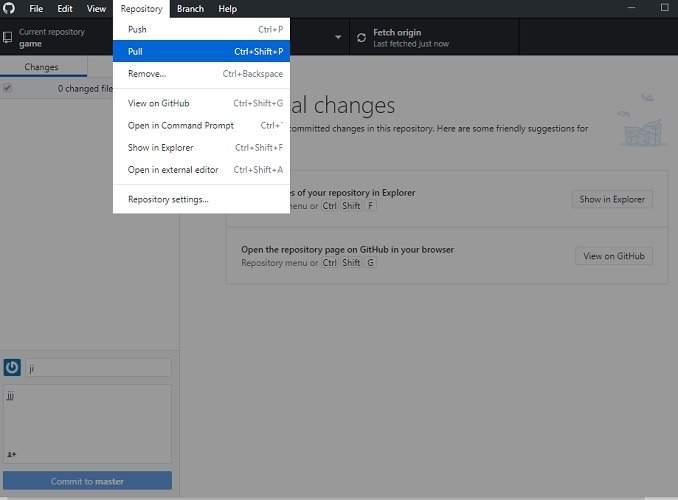
Task: Close the open Repository menu
Action: [x=141, y=9]
